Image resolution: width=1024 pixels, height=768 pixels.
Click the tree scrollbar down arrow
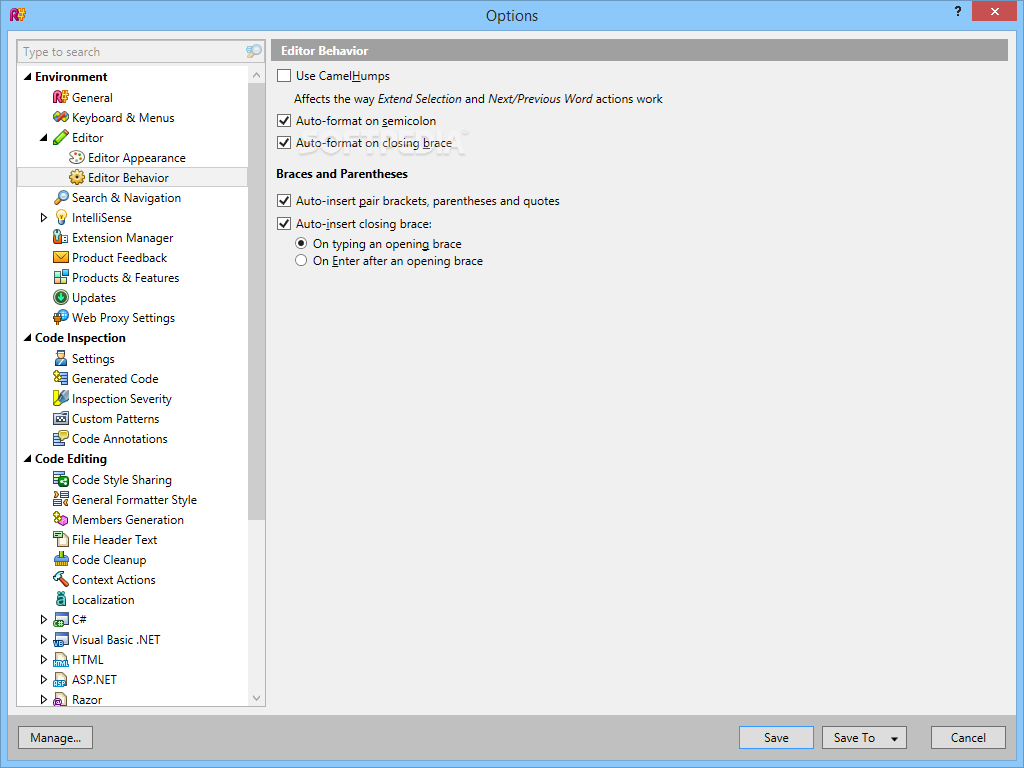[x=257, y=698]
